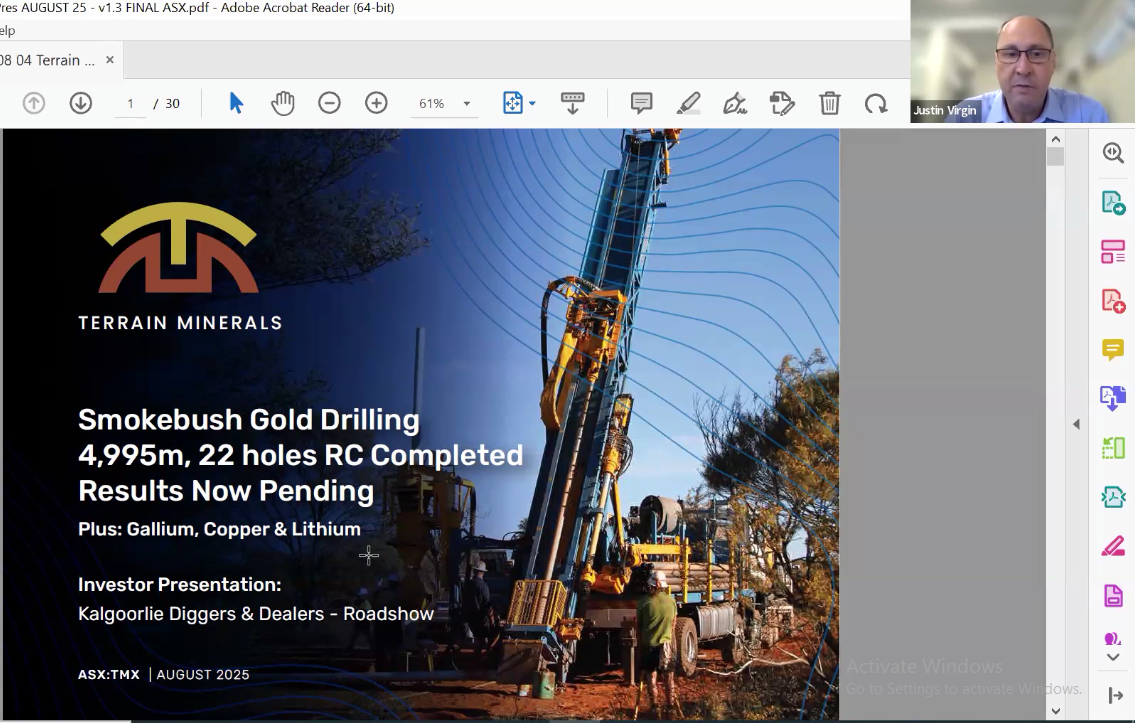Select the draw freehand pen tool
Screen dimensions: 1135x723
[x=735, y=103]
